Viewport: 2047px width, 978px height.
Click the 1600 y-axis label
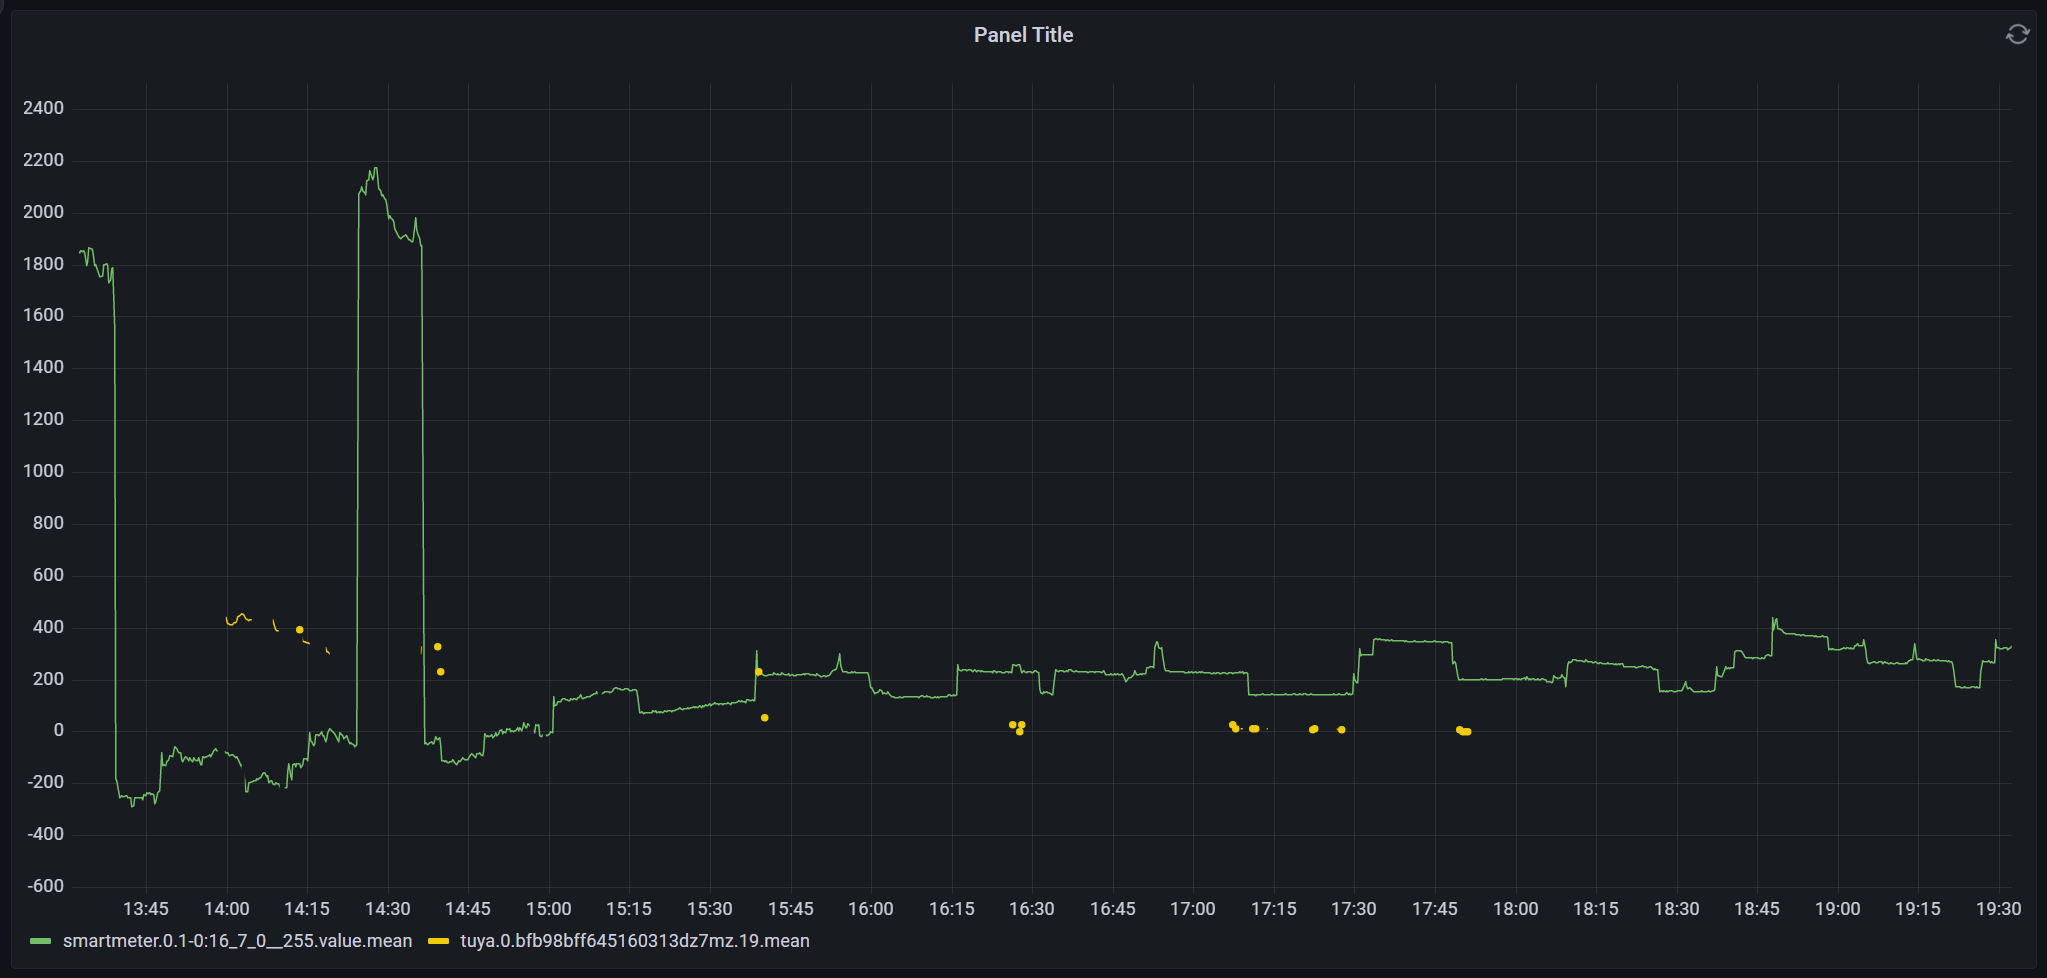point(43,315)
